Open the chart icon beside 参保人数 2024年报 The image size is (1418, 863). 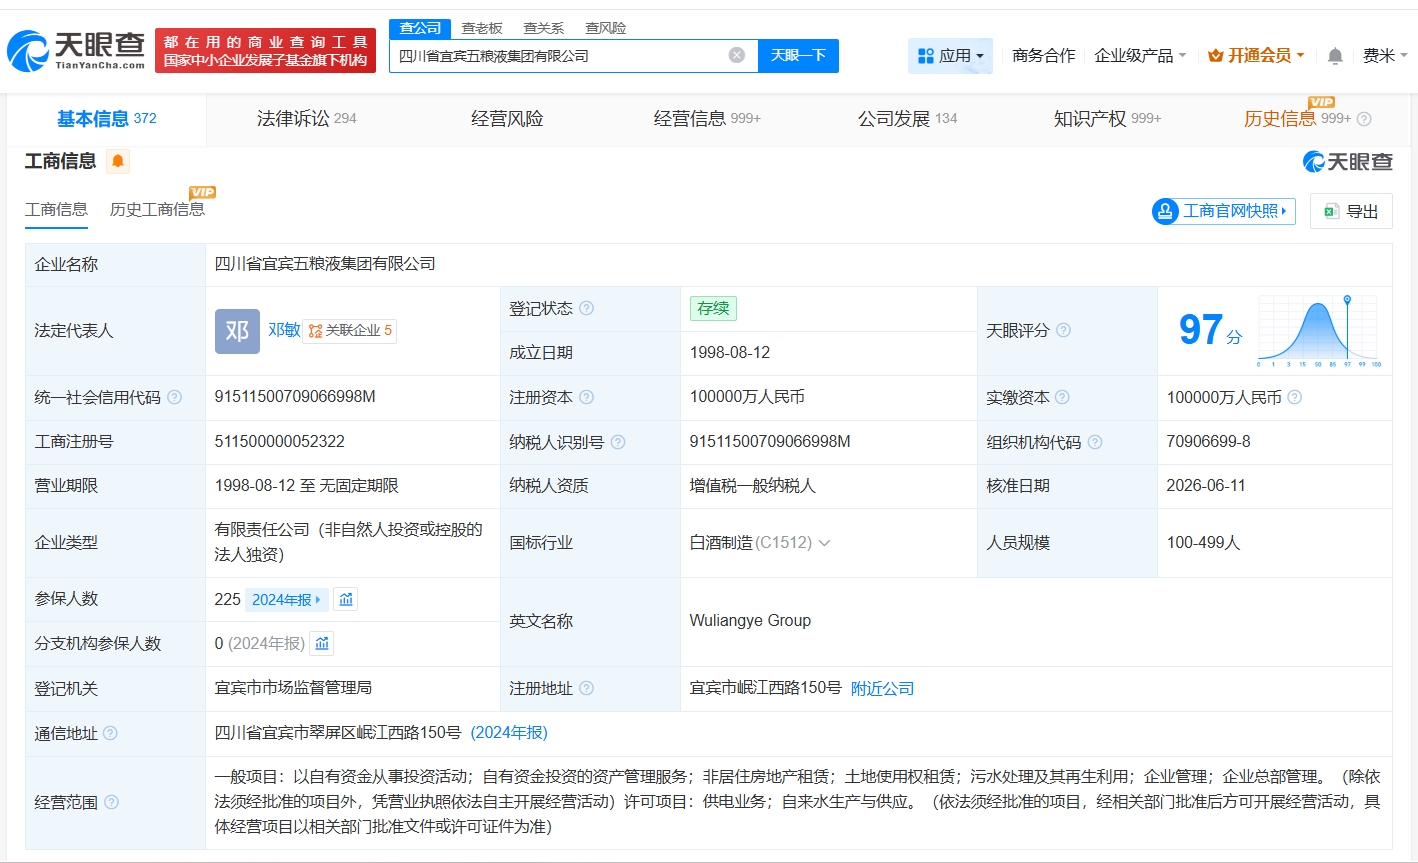tap(345, 599)
